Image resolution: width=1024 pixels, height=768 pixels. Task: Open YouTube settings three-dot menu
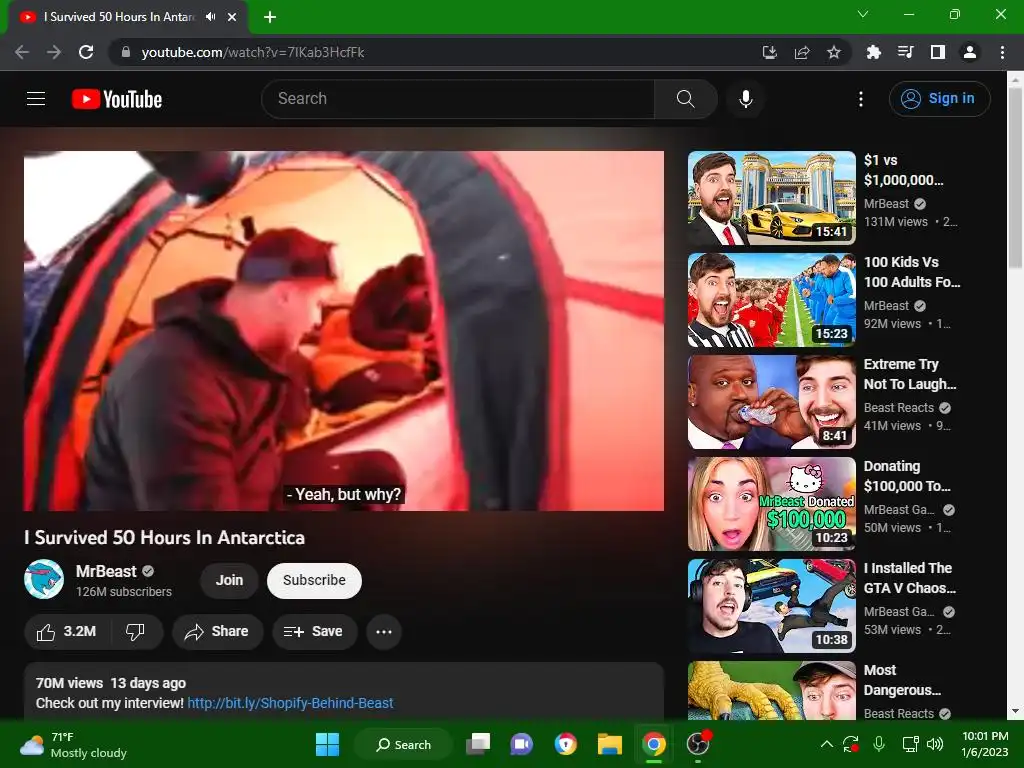click(861, 99)
